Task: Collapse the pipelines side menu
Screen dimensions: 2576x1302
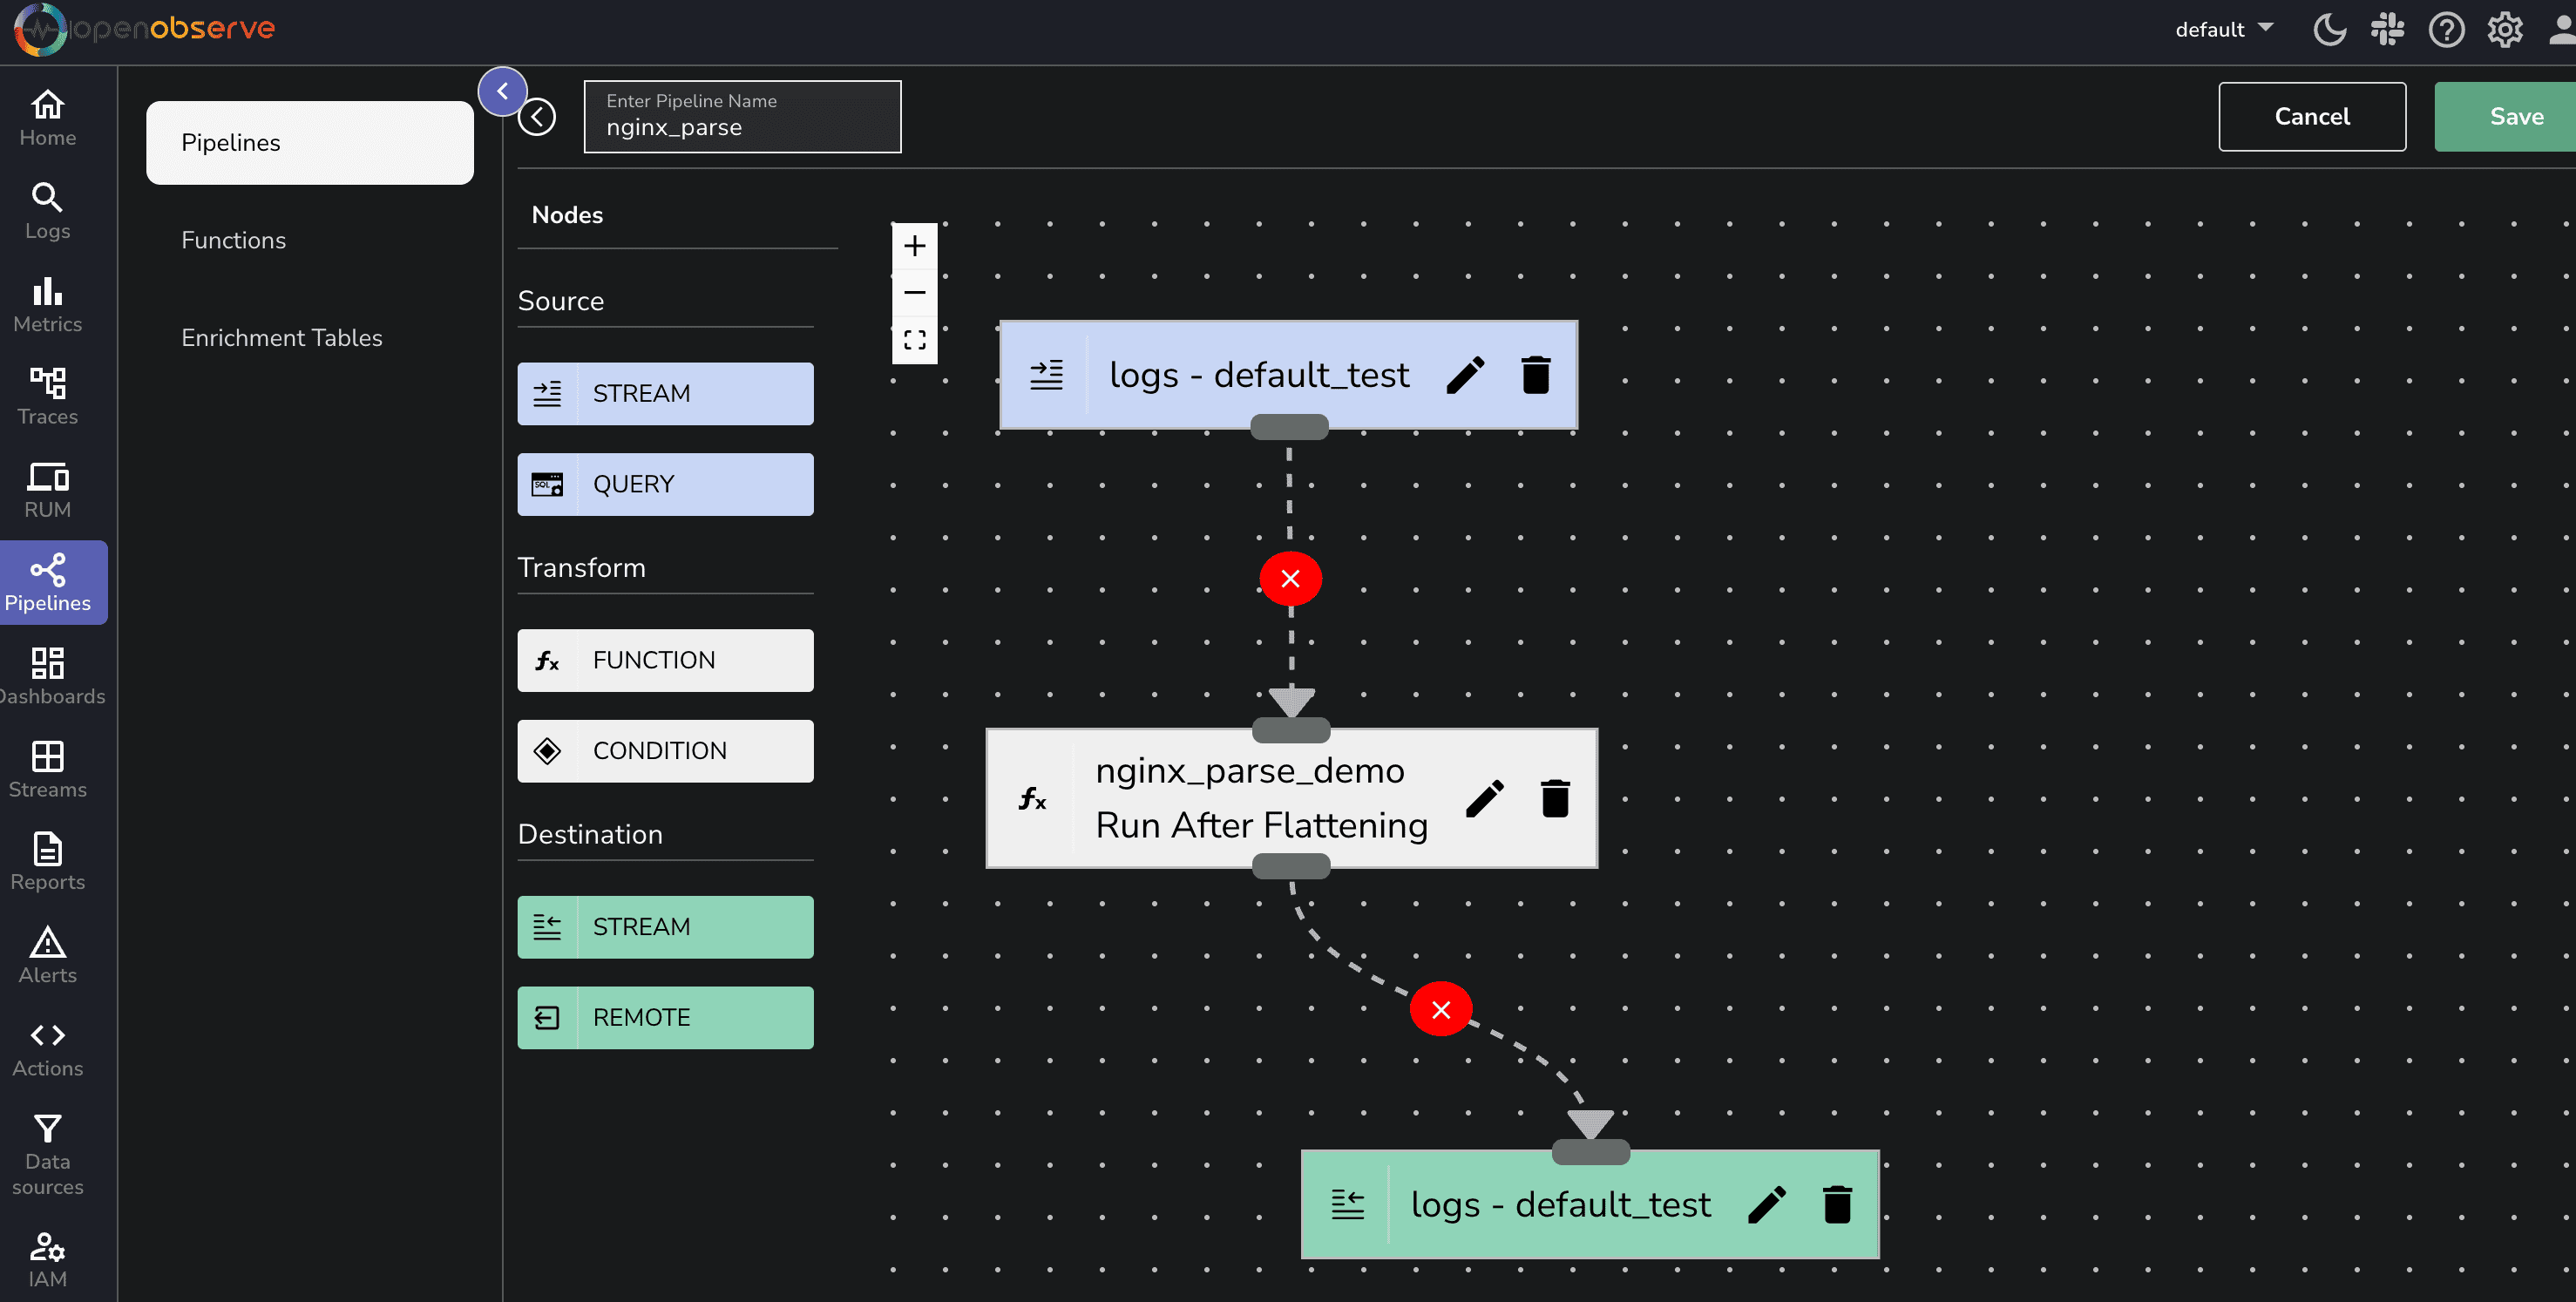Action: click(x=502, y=91)
